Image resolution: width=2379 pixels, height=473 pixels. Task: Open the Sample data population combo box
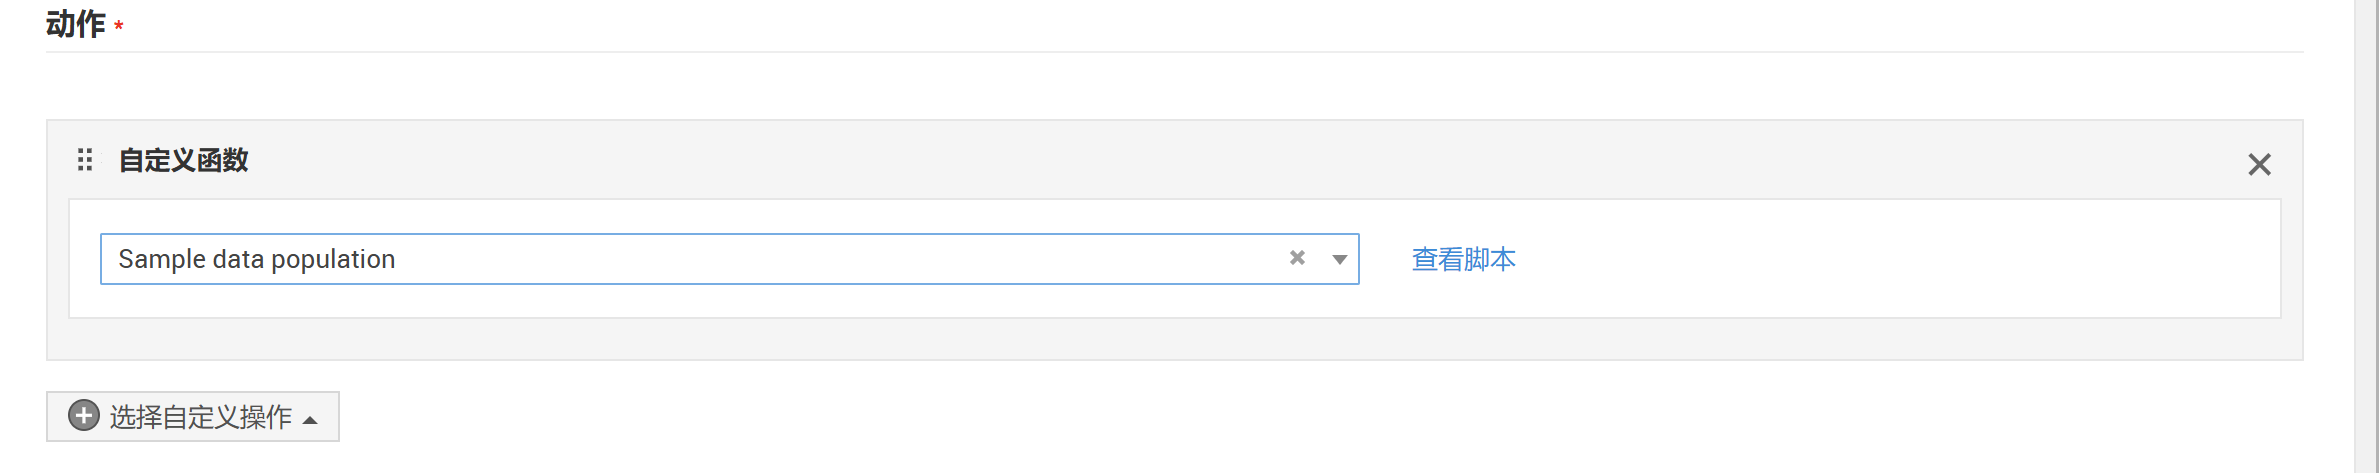pyautogui.click(x=700, y=259)
